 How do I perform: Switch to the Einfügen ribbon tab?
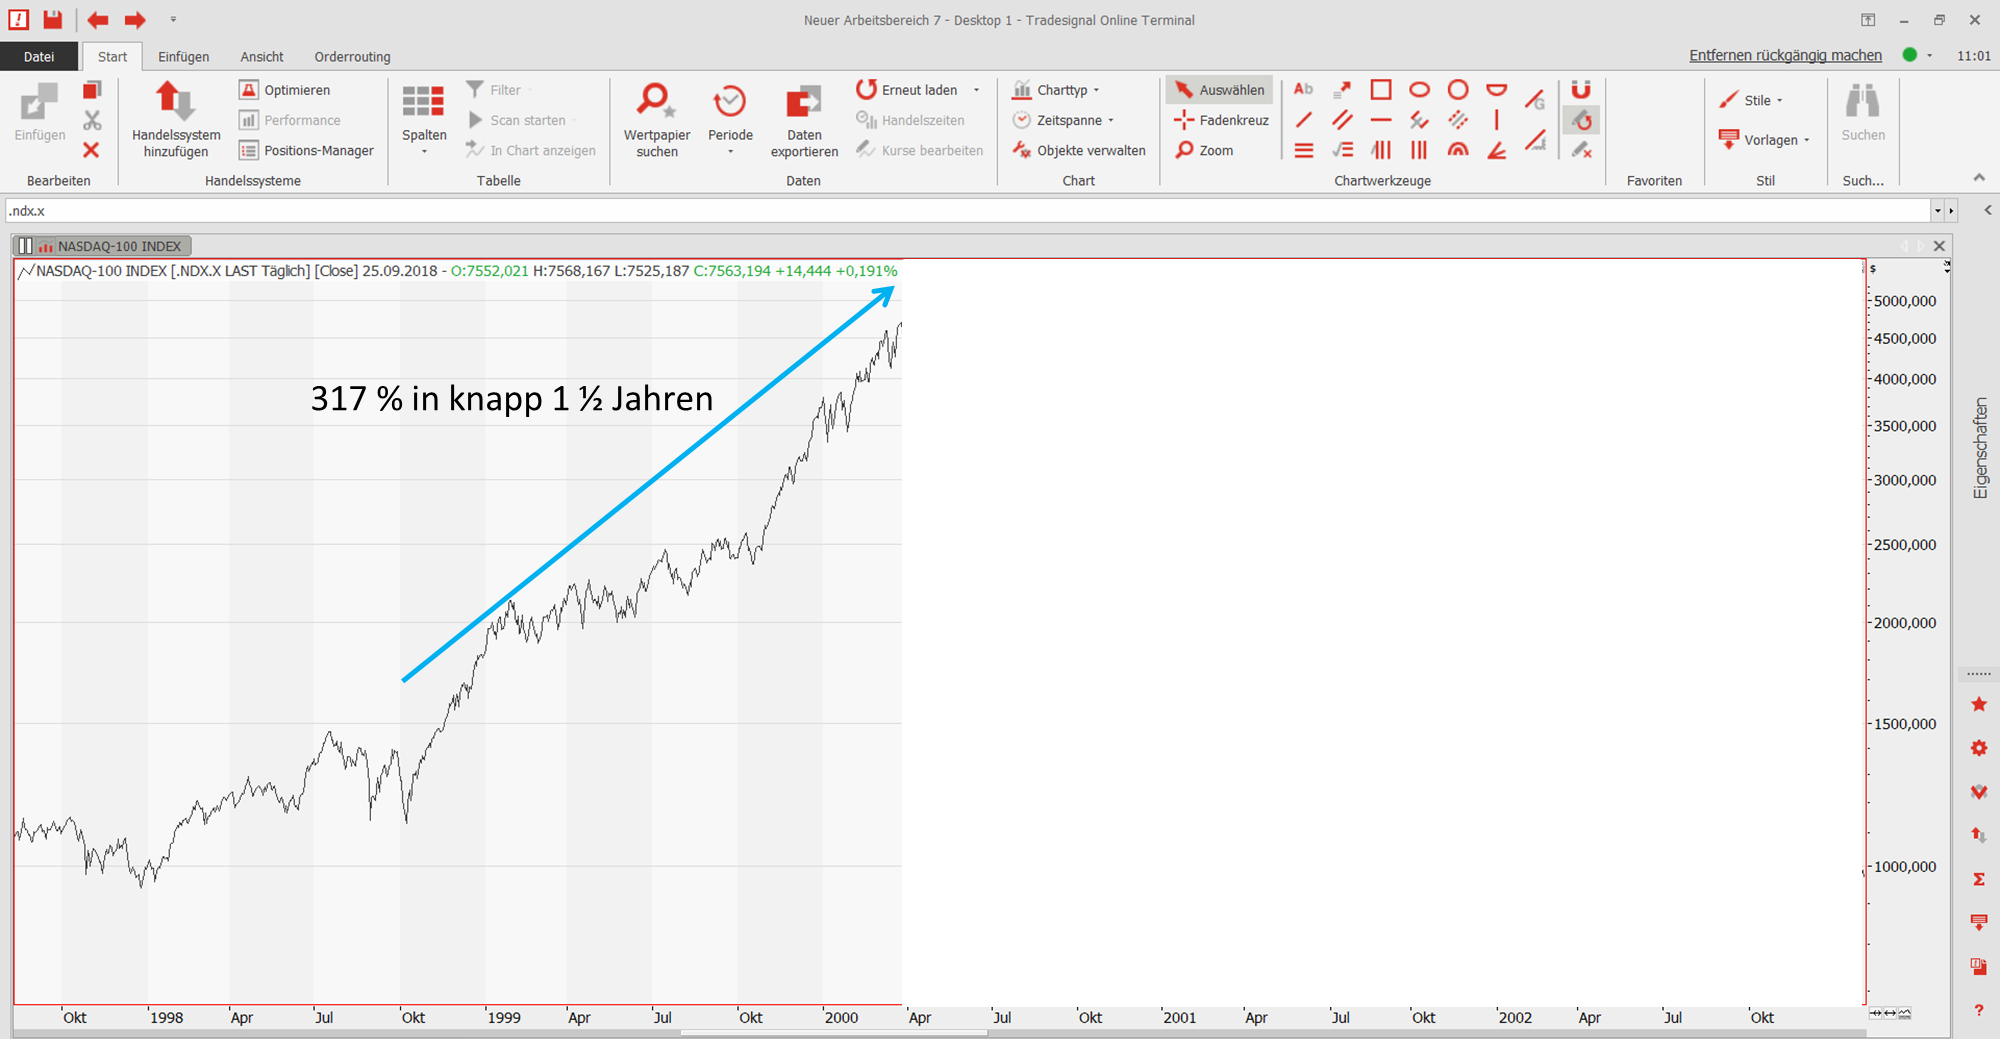(183, 57)
